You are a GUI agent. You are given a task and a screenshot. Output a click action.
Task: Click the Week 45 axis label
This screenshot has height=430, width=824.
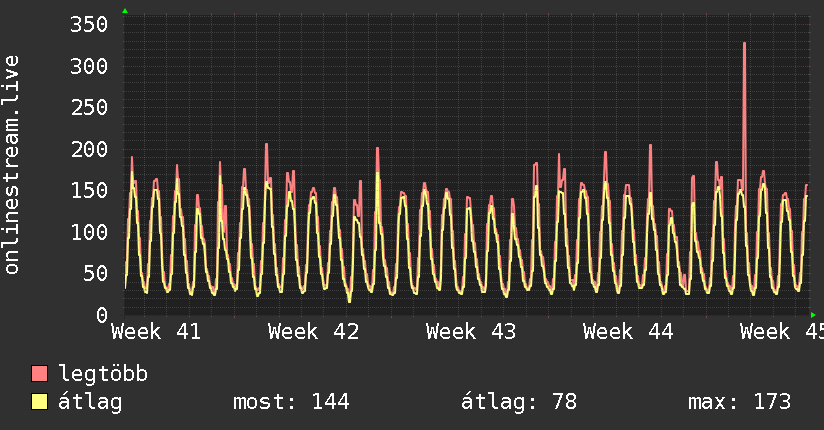click(782, 332)
